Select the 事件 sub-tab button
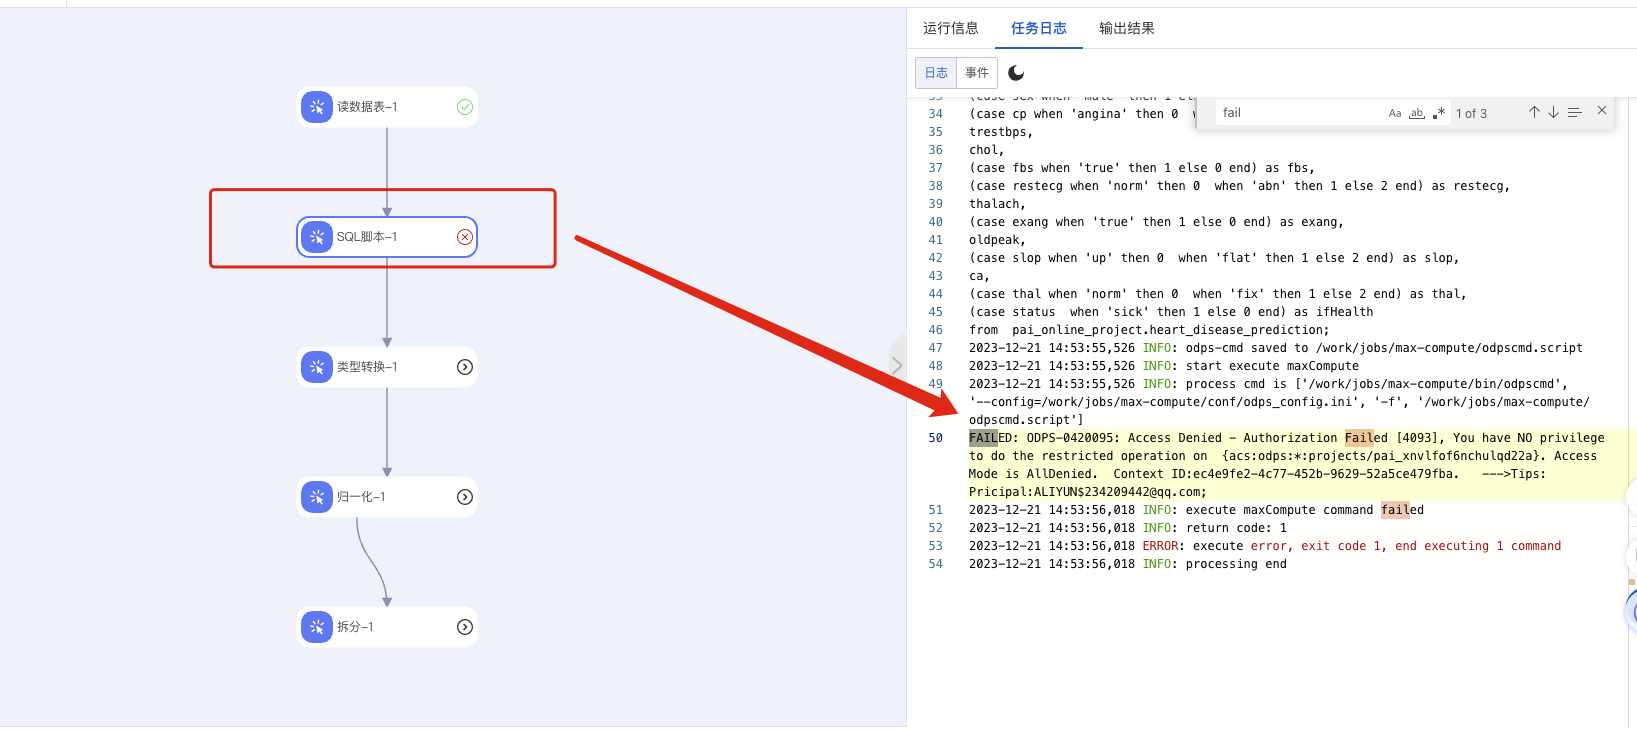 pos(977,73)
